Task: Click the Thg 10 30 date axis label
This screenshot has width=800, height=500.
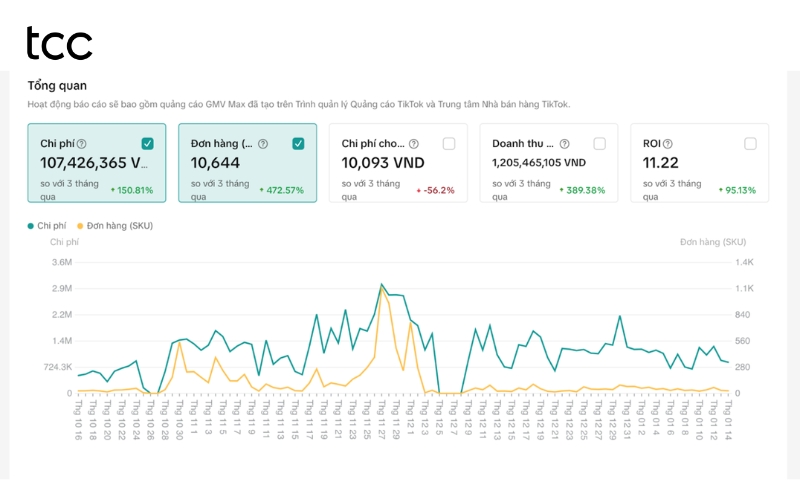Action: click(x=179, y=420)
